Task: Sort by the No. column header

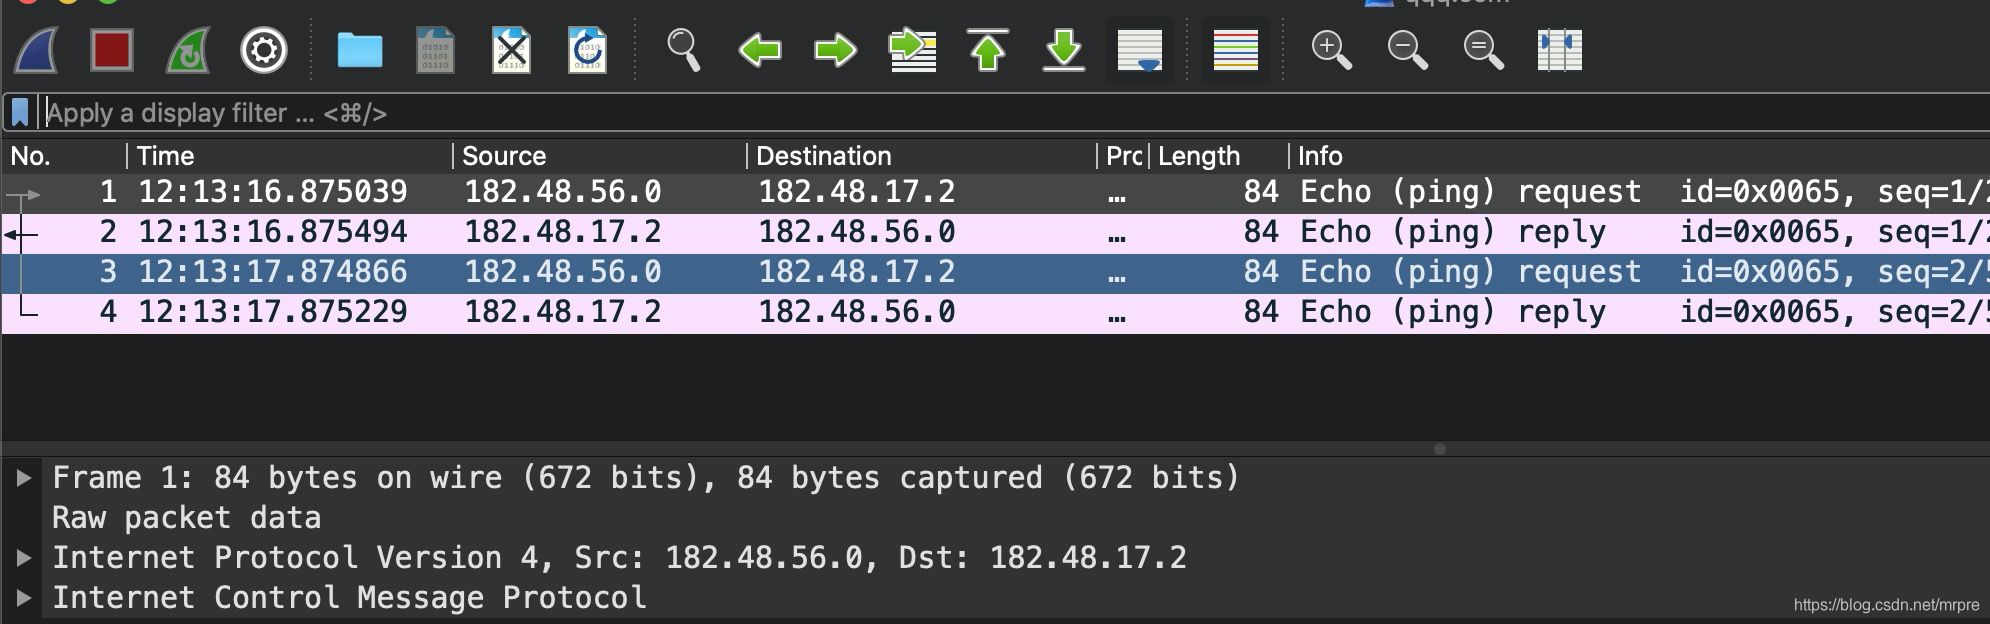Action: [64, 156]
